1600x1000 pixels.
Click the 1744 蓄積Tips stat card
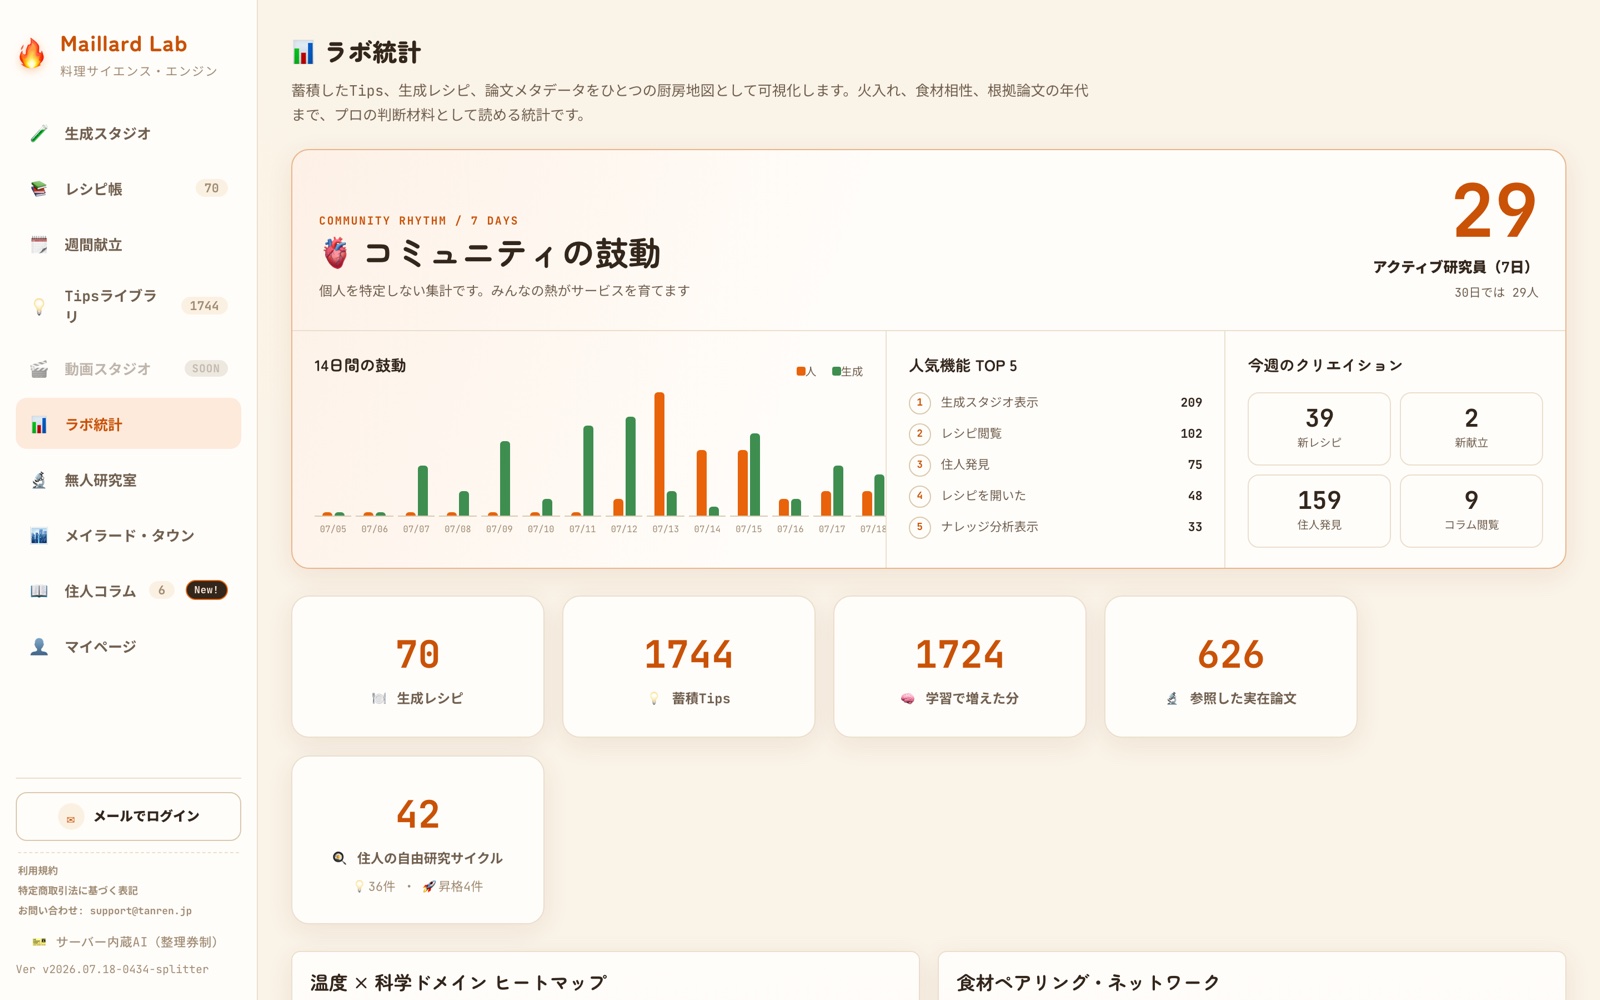coord(689,667)
